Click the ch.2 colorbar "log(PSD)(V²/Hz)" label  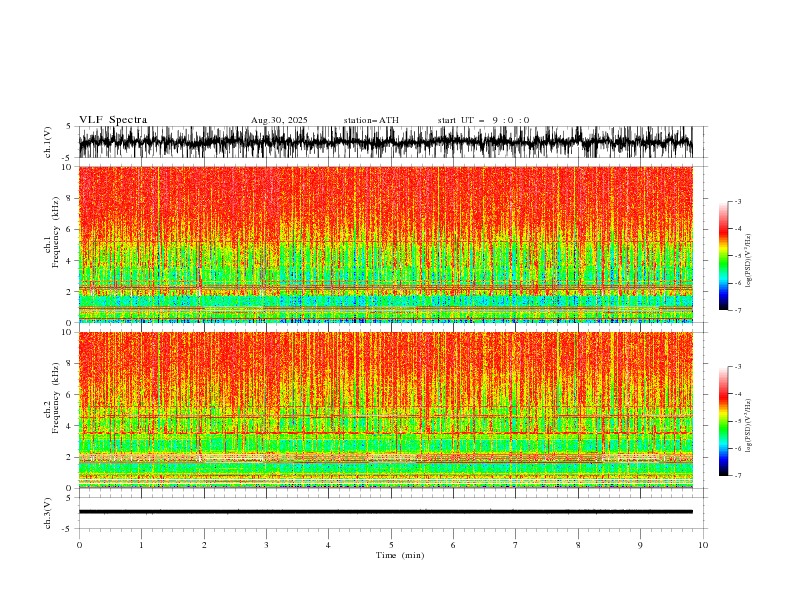click(748, 426)
